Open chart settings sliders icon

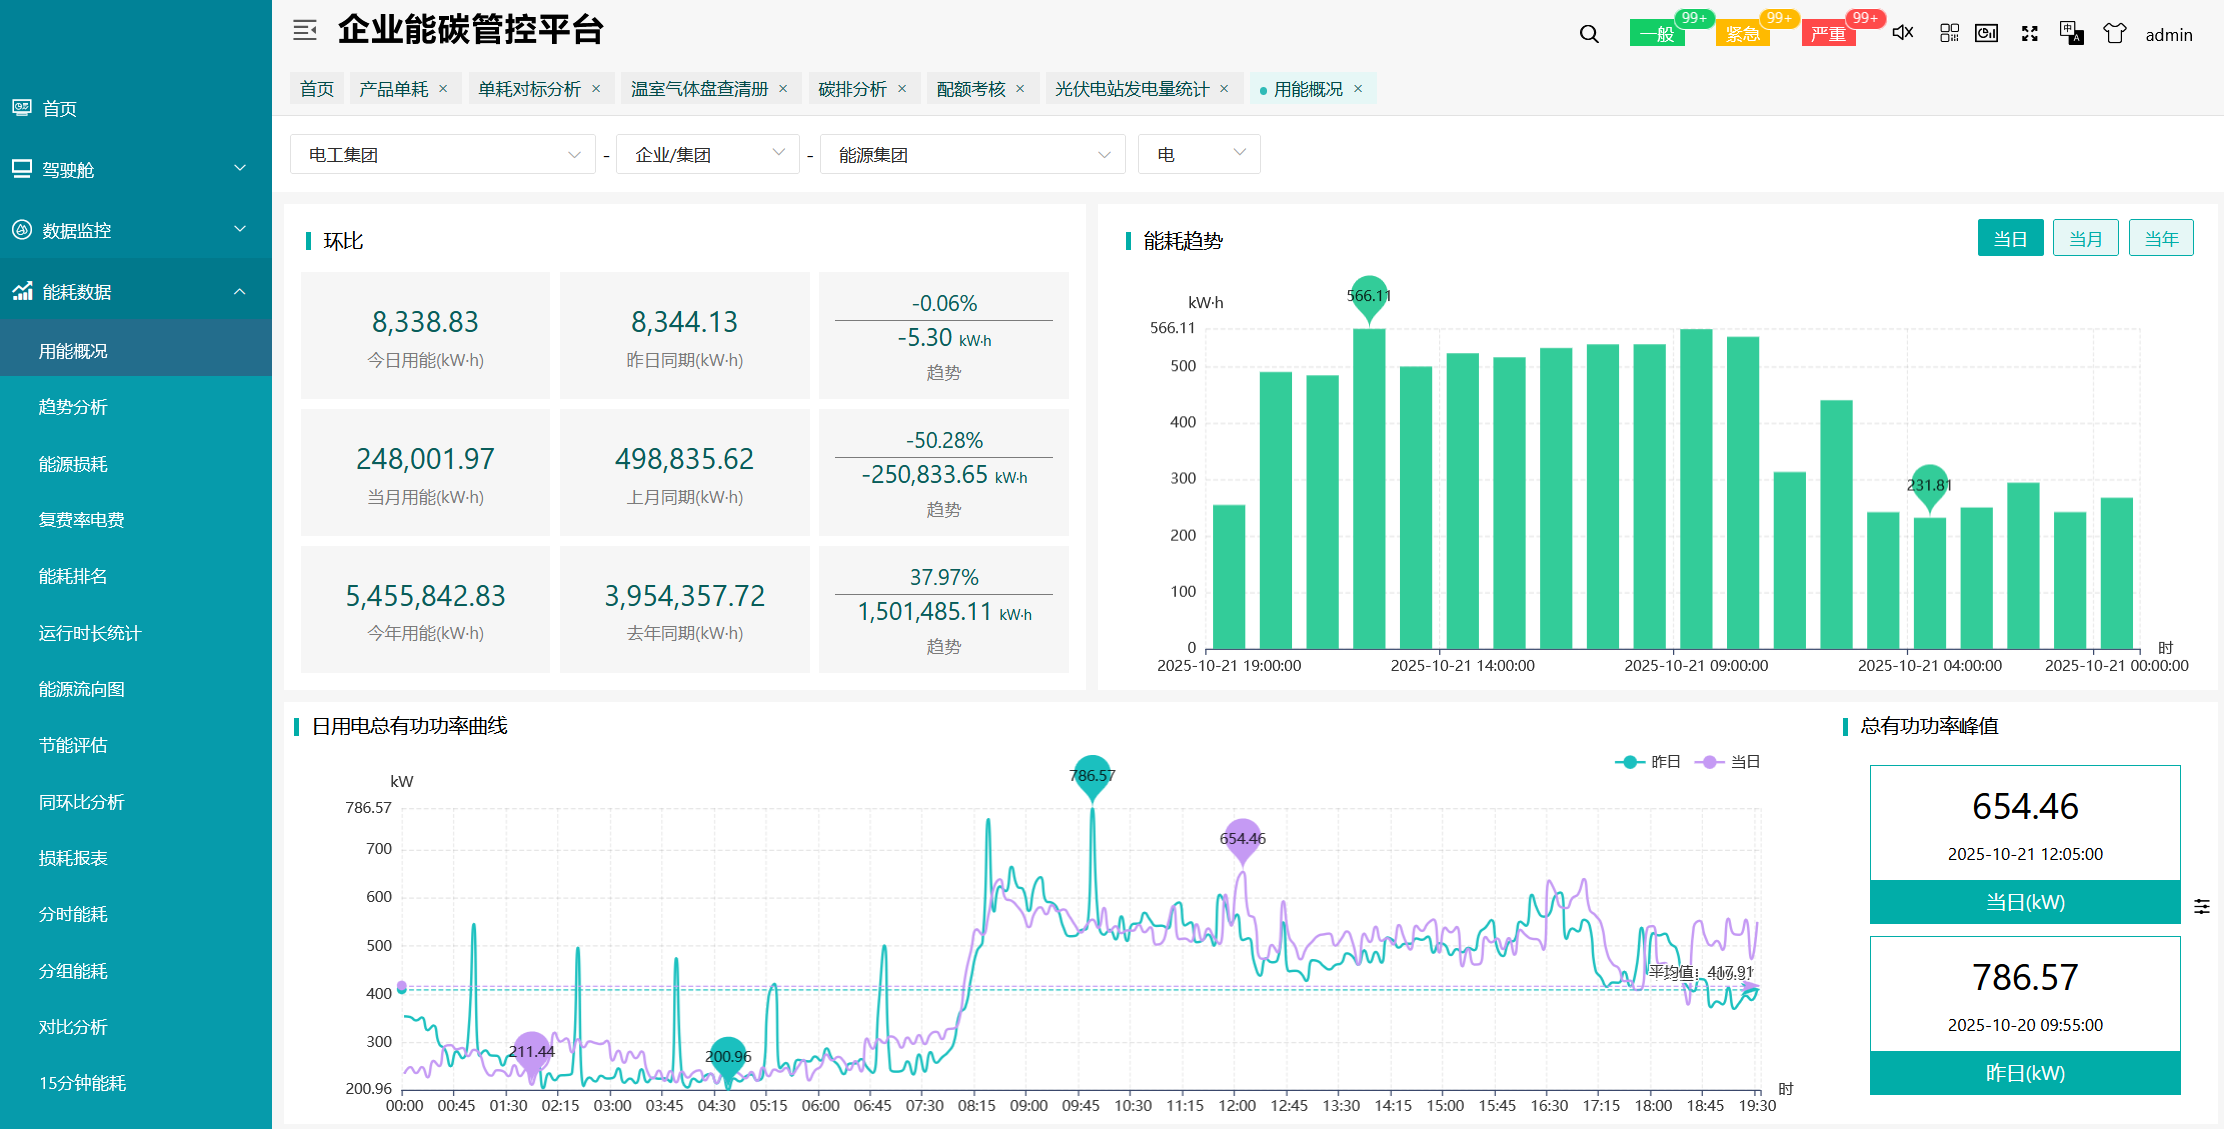2202,906
